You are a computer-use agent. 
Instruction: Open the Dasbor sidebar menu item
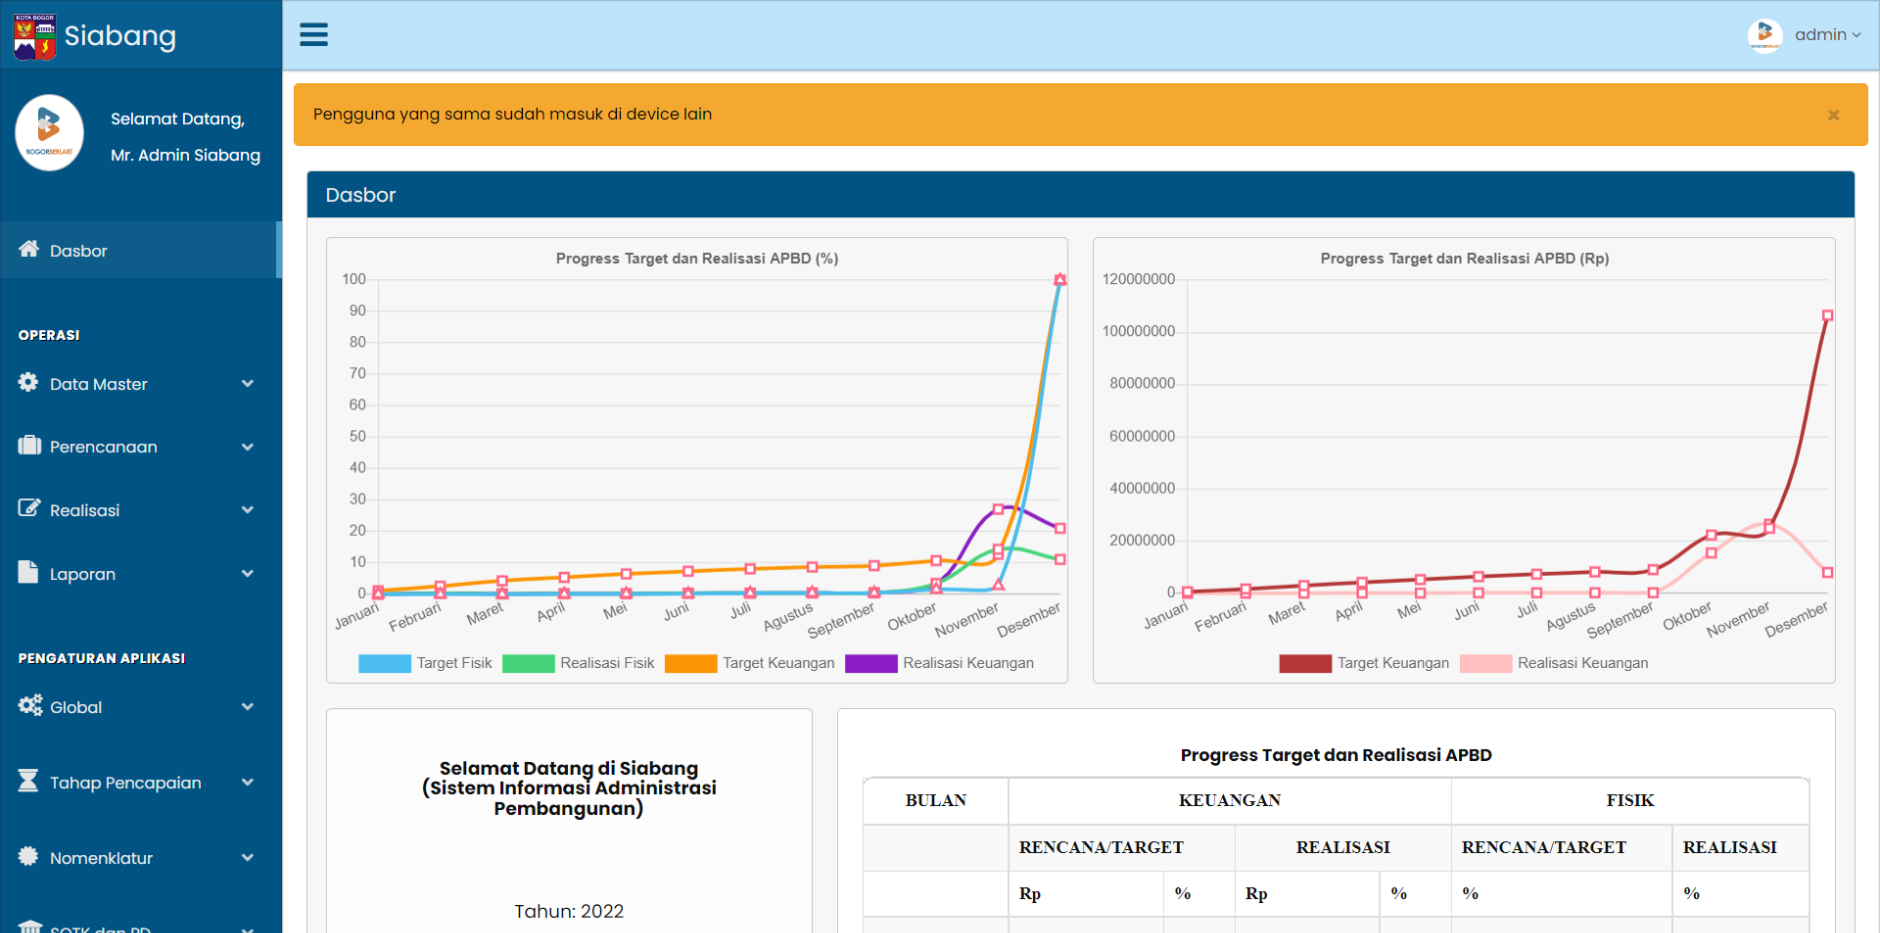(79, 251)
